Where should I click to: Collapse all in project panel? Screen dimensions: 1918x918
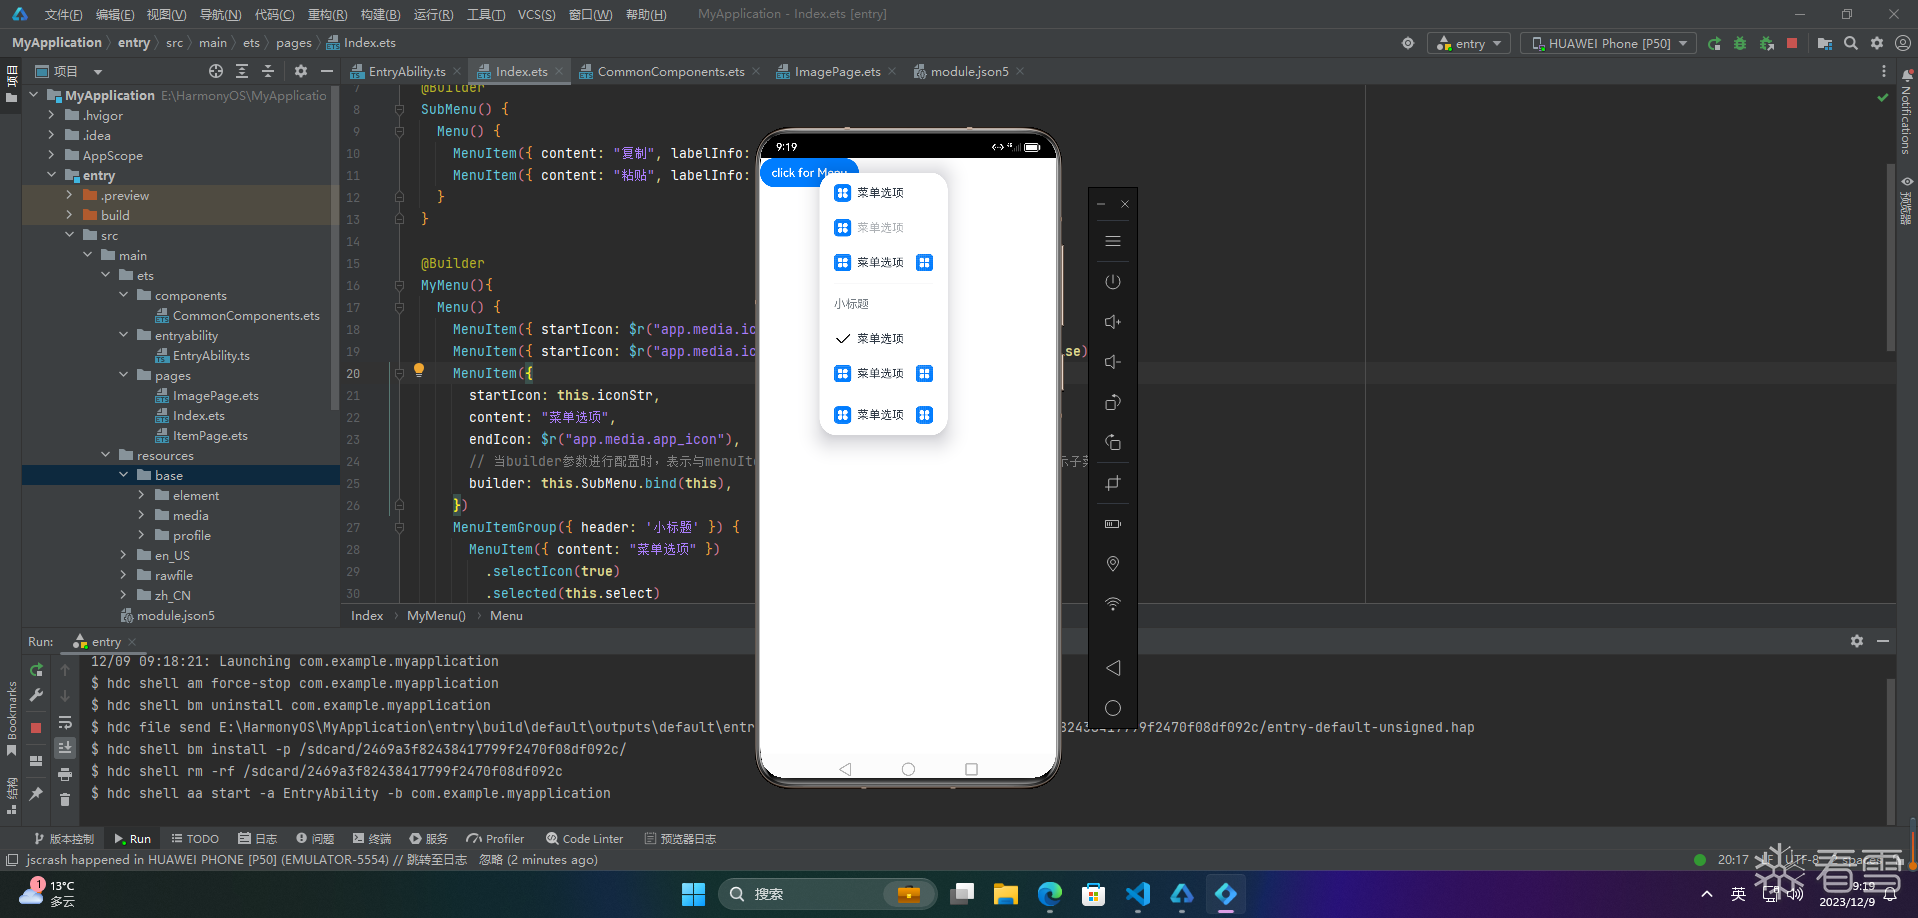[x=268, y=71]
